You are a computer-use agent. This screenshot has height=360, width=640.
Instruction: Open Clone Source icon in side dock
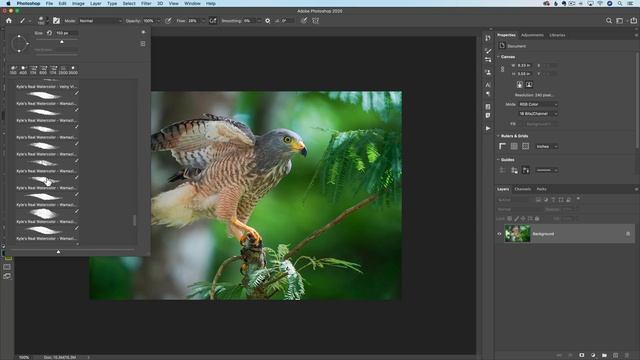pos(488,72)
